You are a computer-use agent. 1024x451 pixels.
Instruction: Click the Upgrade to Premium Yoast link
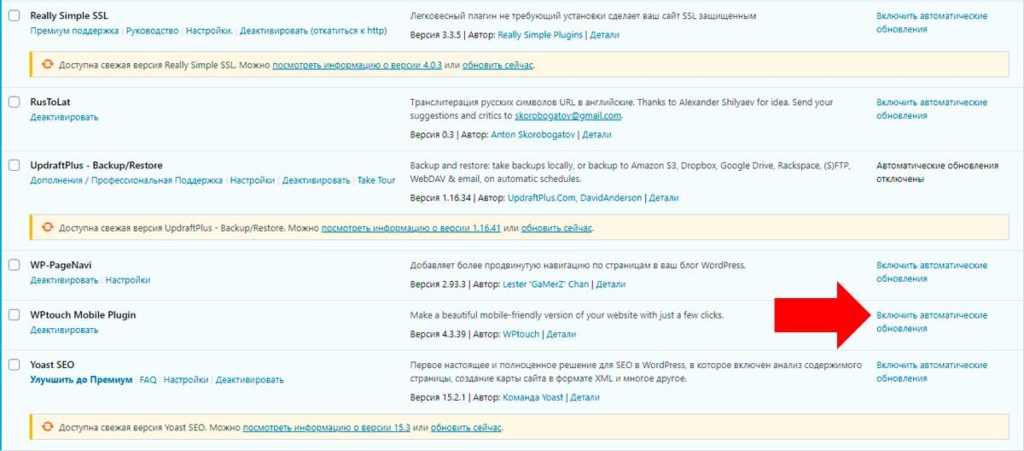(x=81, y=380)
